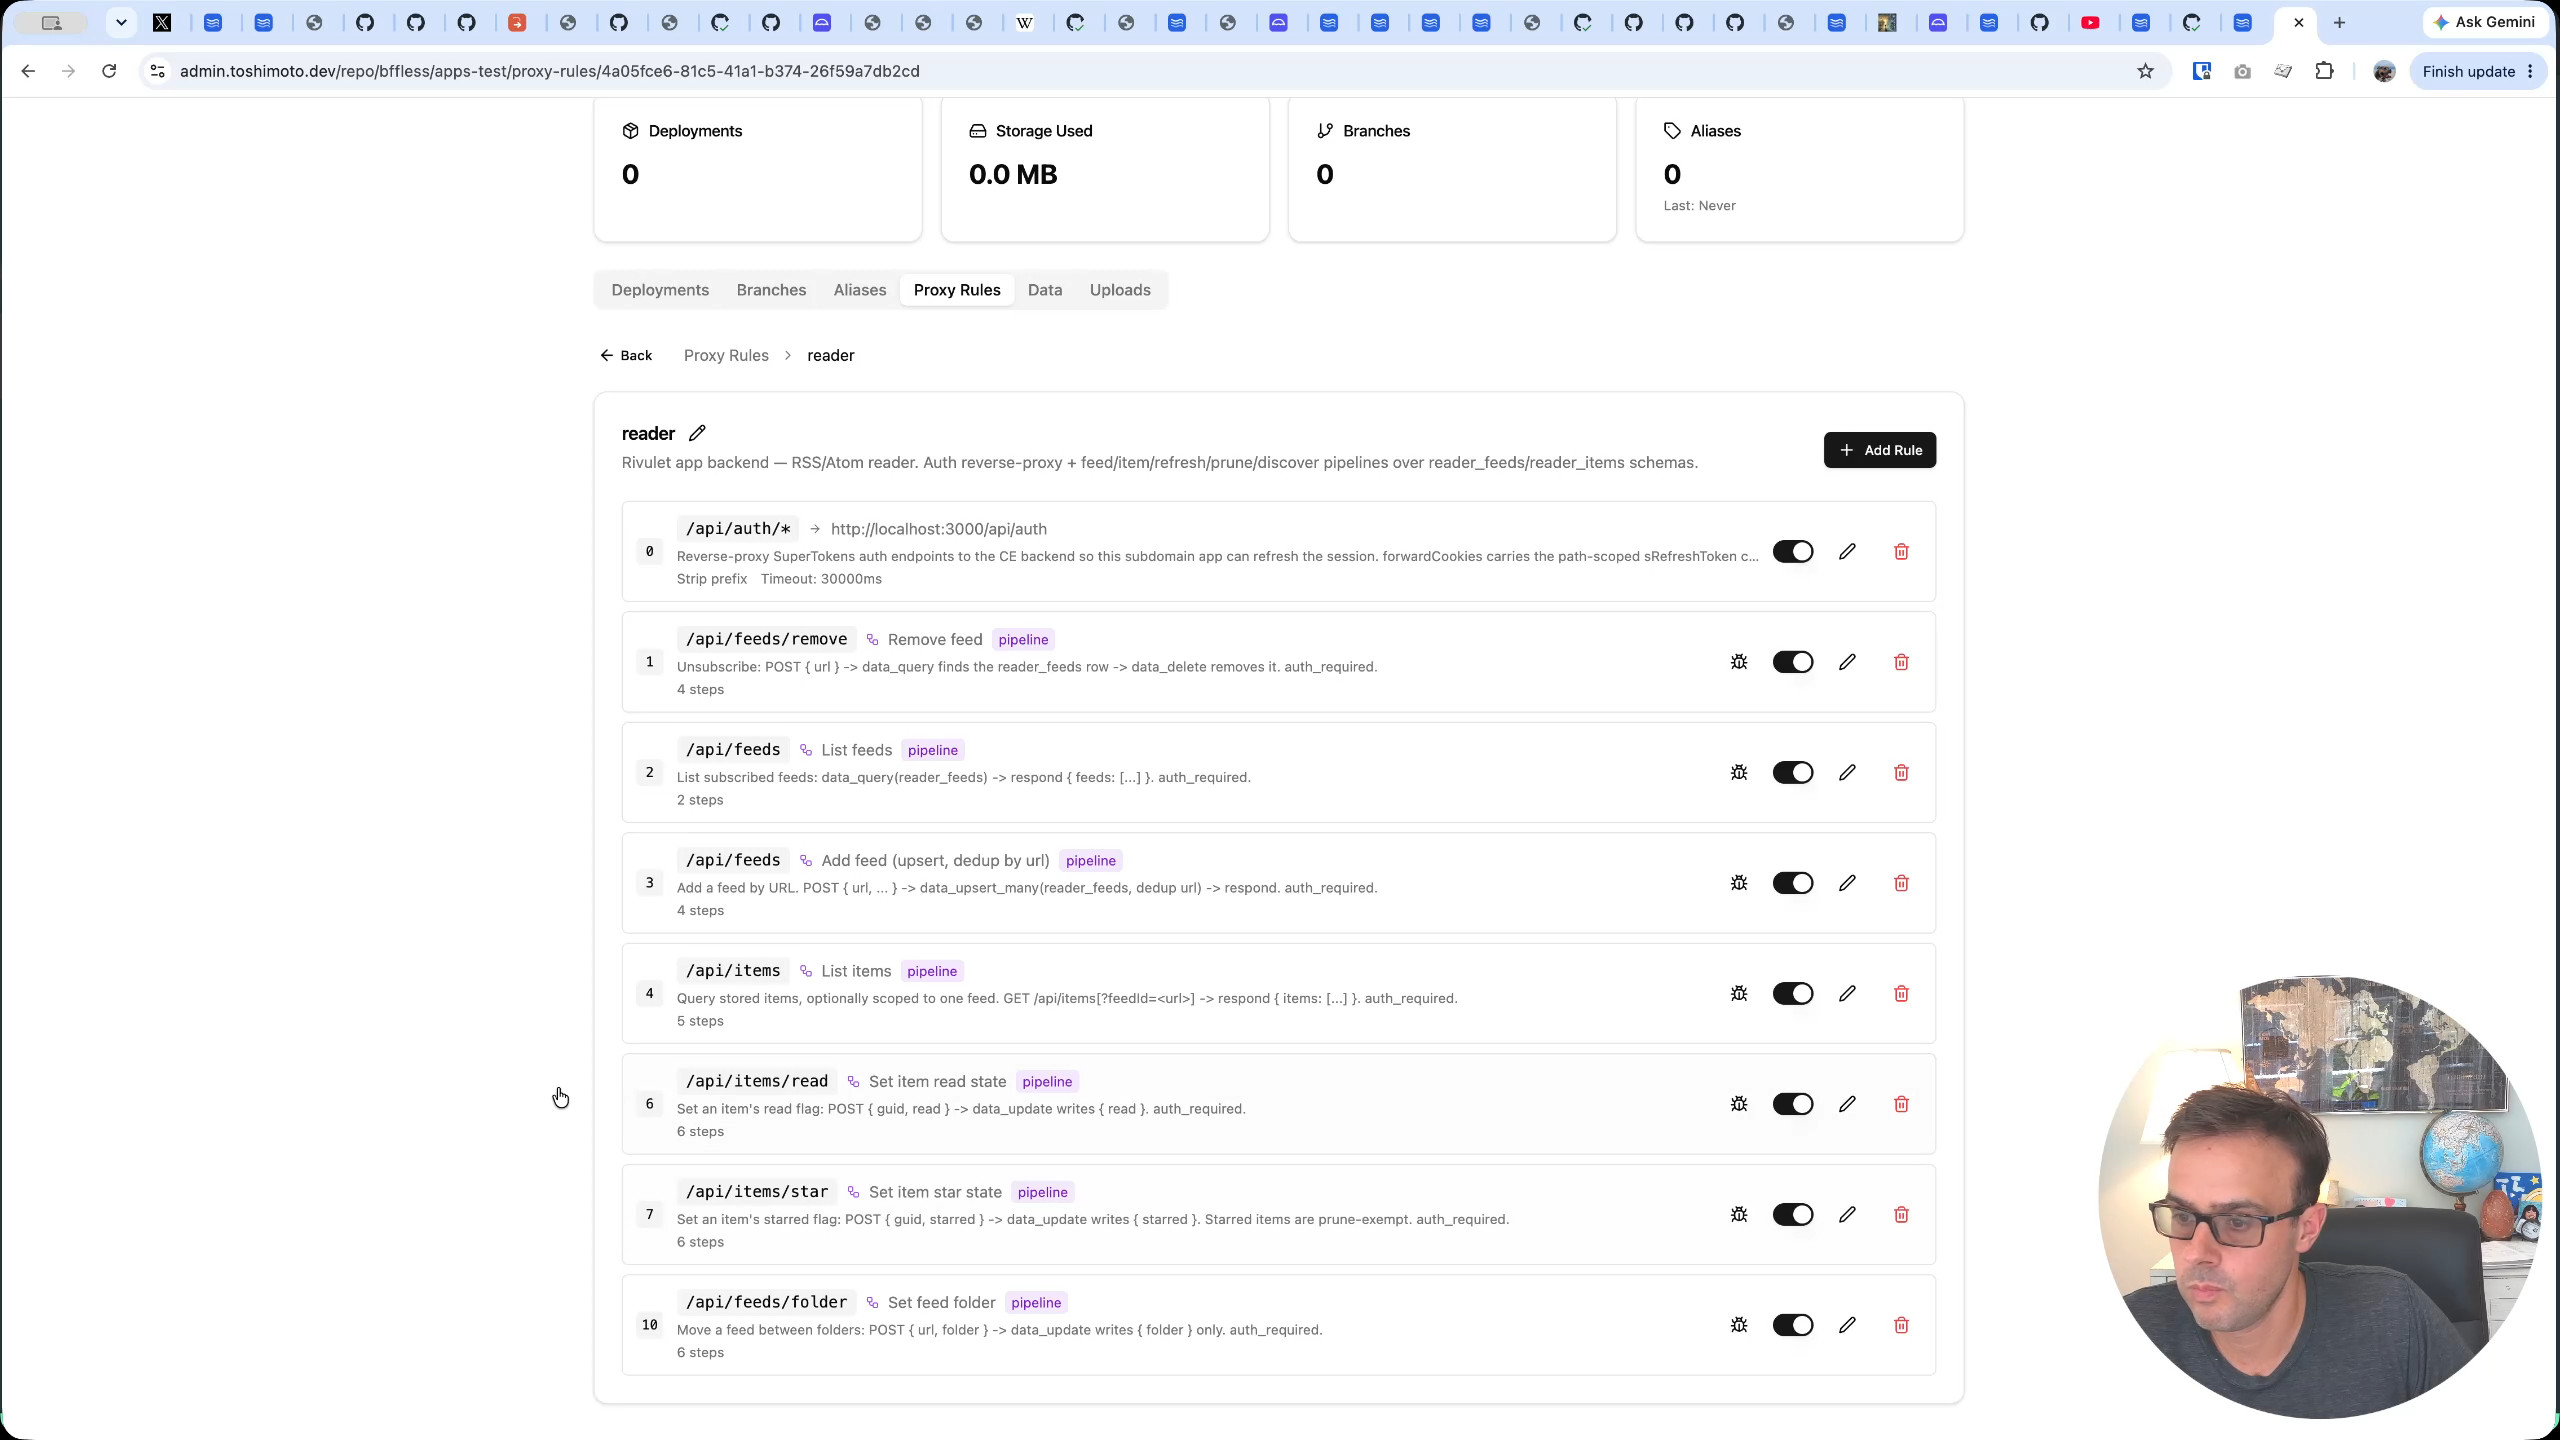Switch to the X (Twitter) browser tab

[x=162, y=22]
